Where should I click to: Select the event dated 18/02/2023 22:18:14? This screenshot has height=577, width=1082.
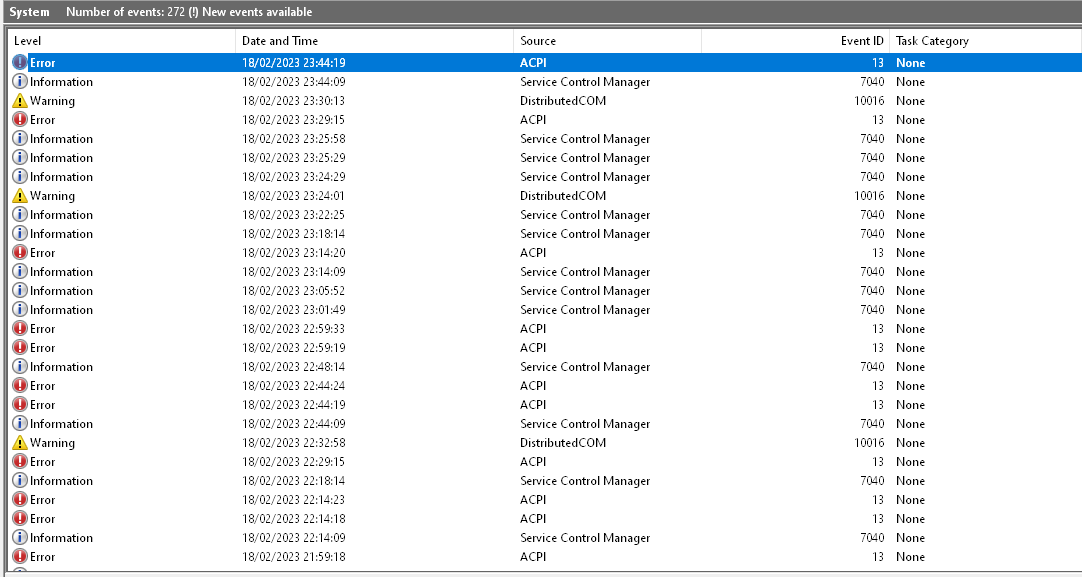[293, 481]
